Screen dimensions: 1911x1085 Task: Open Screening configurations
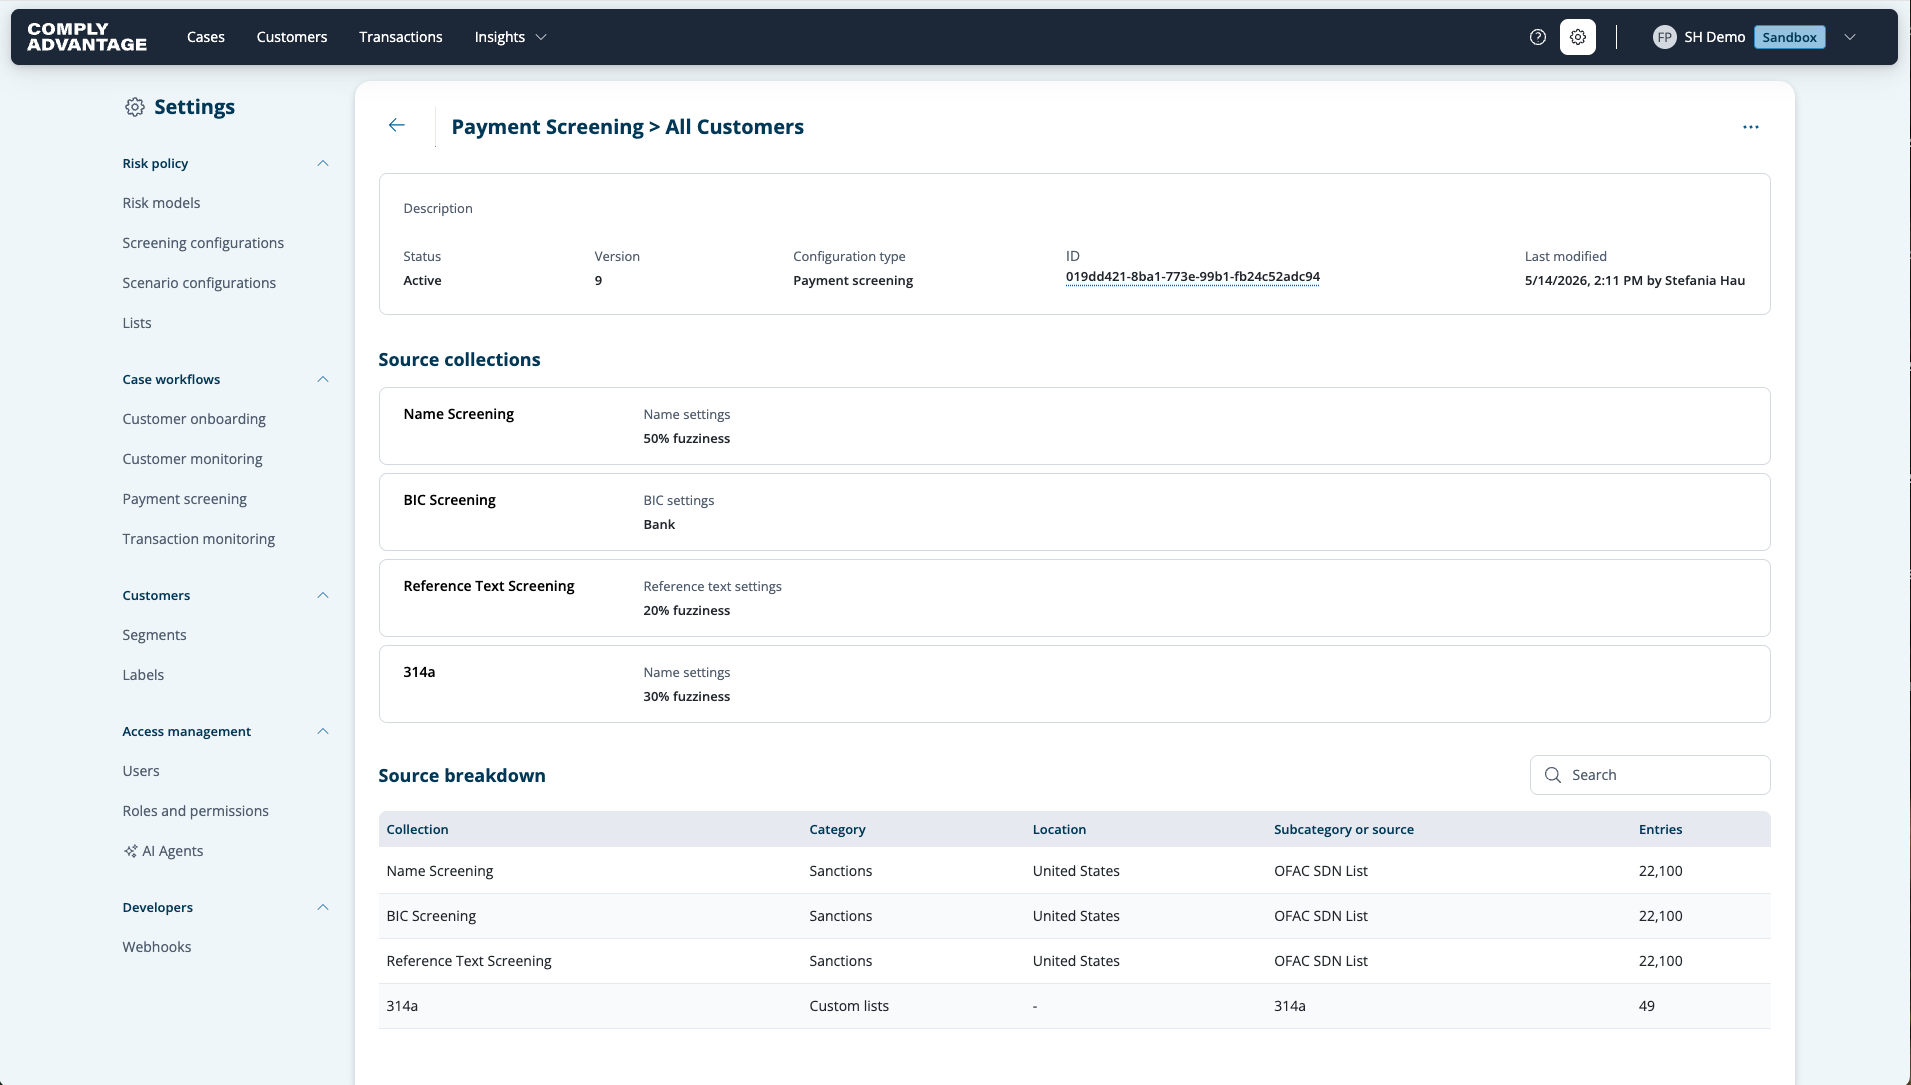tap(203, 243)
